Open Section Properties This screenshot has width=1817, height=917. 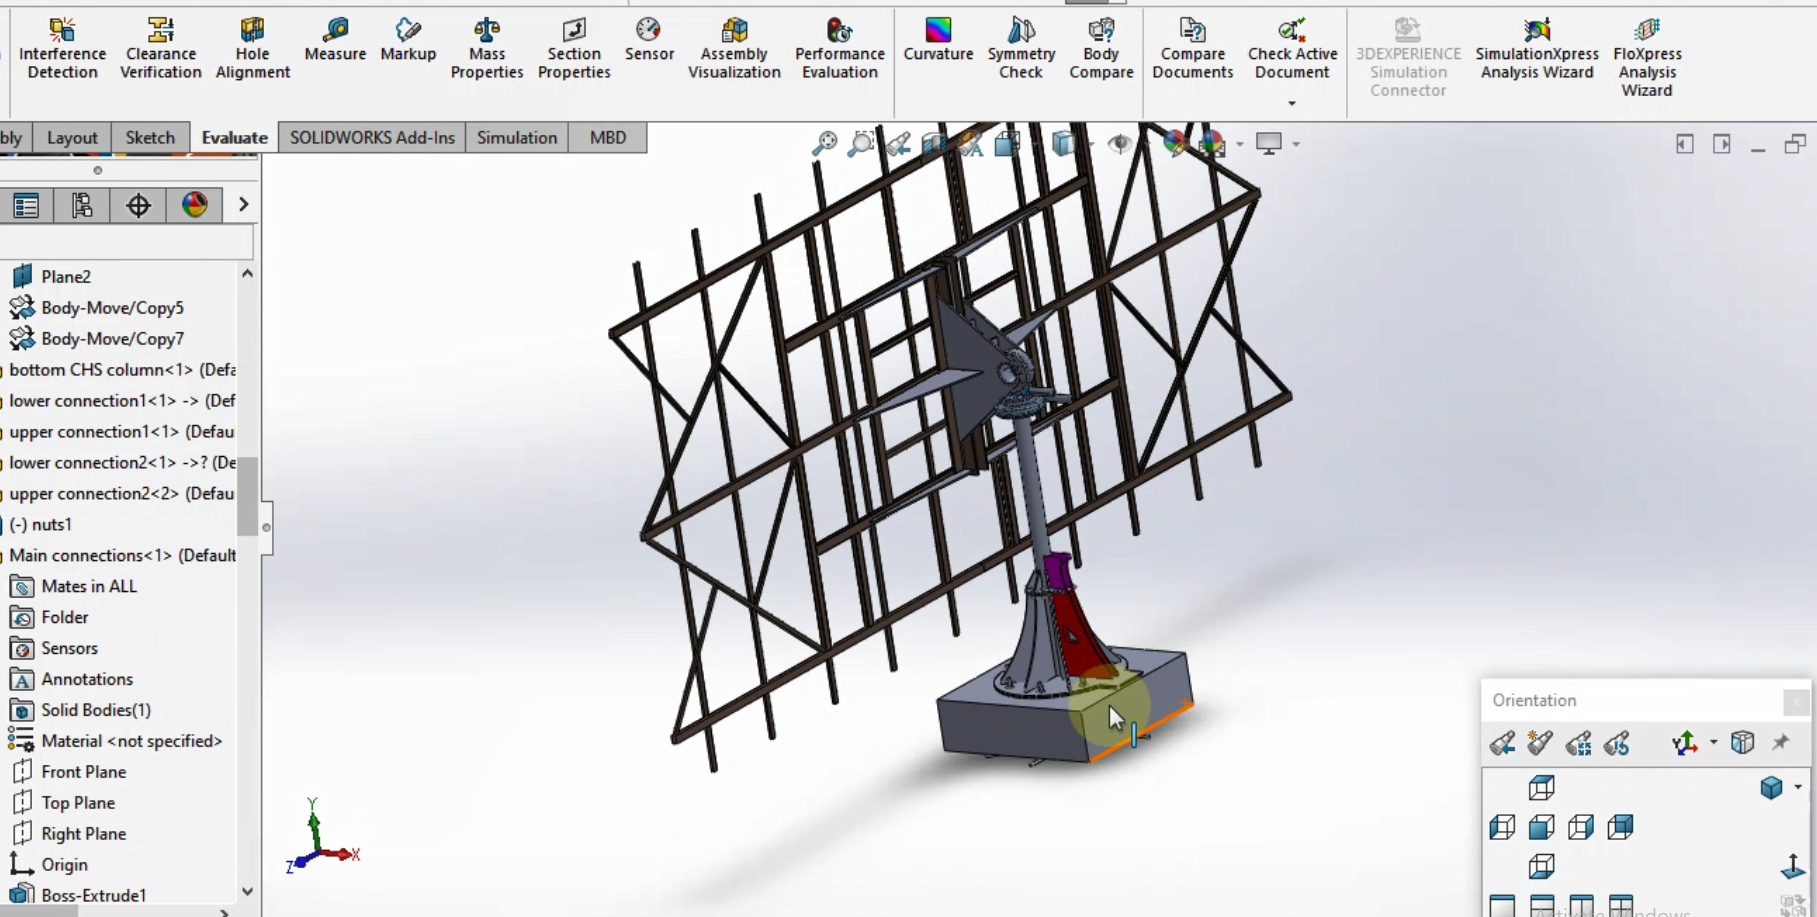click(574, 48)
